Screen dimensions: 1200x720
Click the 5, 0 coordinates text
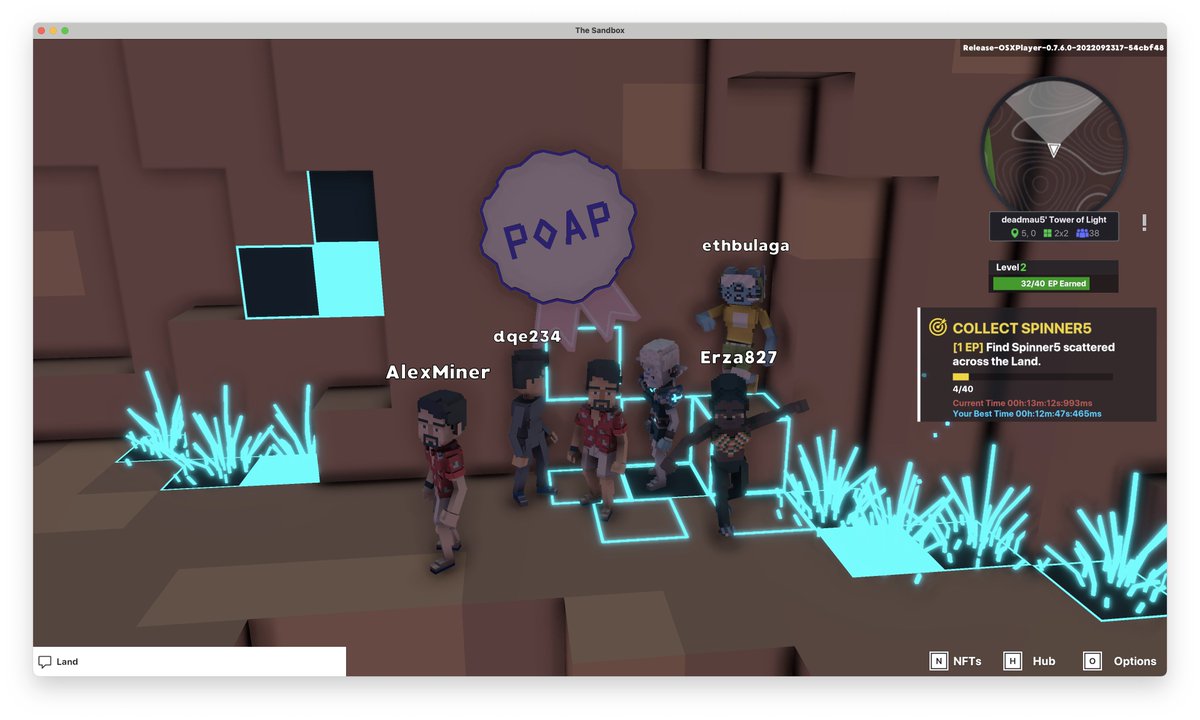pyautogui.click(x=1029, y=233)
